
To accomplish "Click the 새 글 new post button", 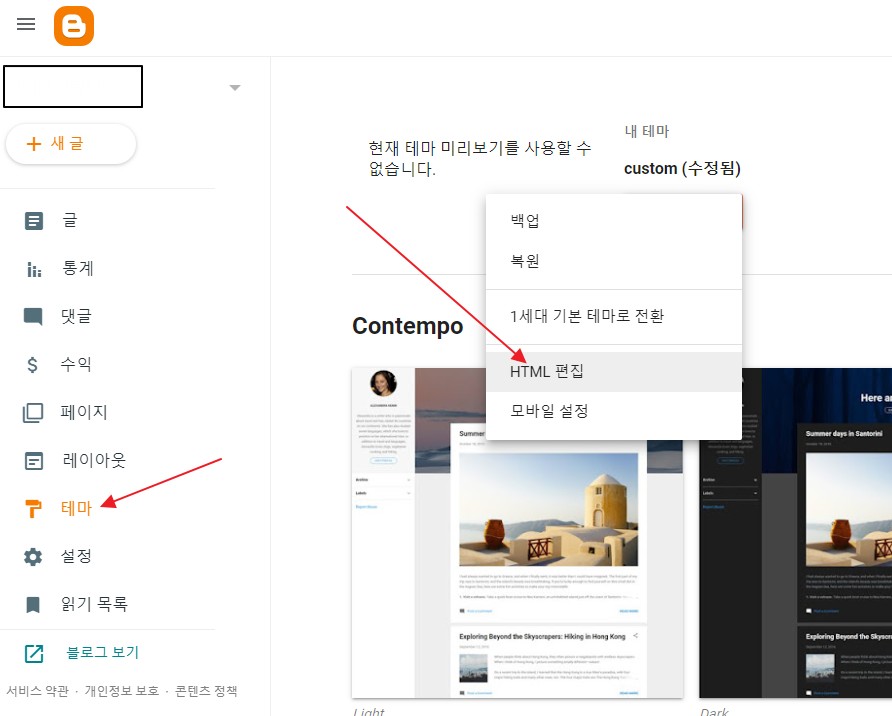I will pyautogui.click(x=71, y=144).
